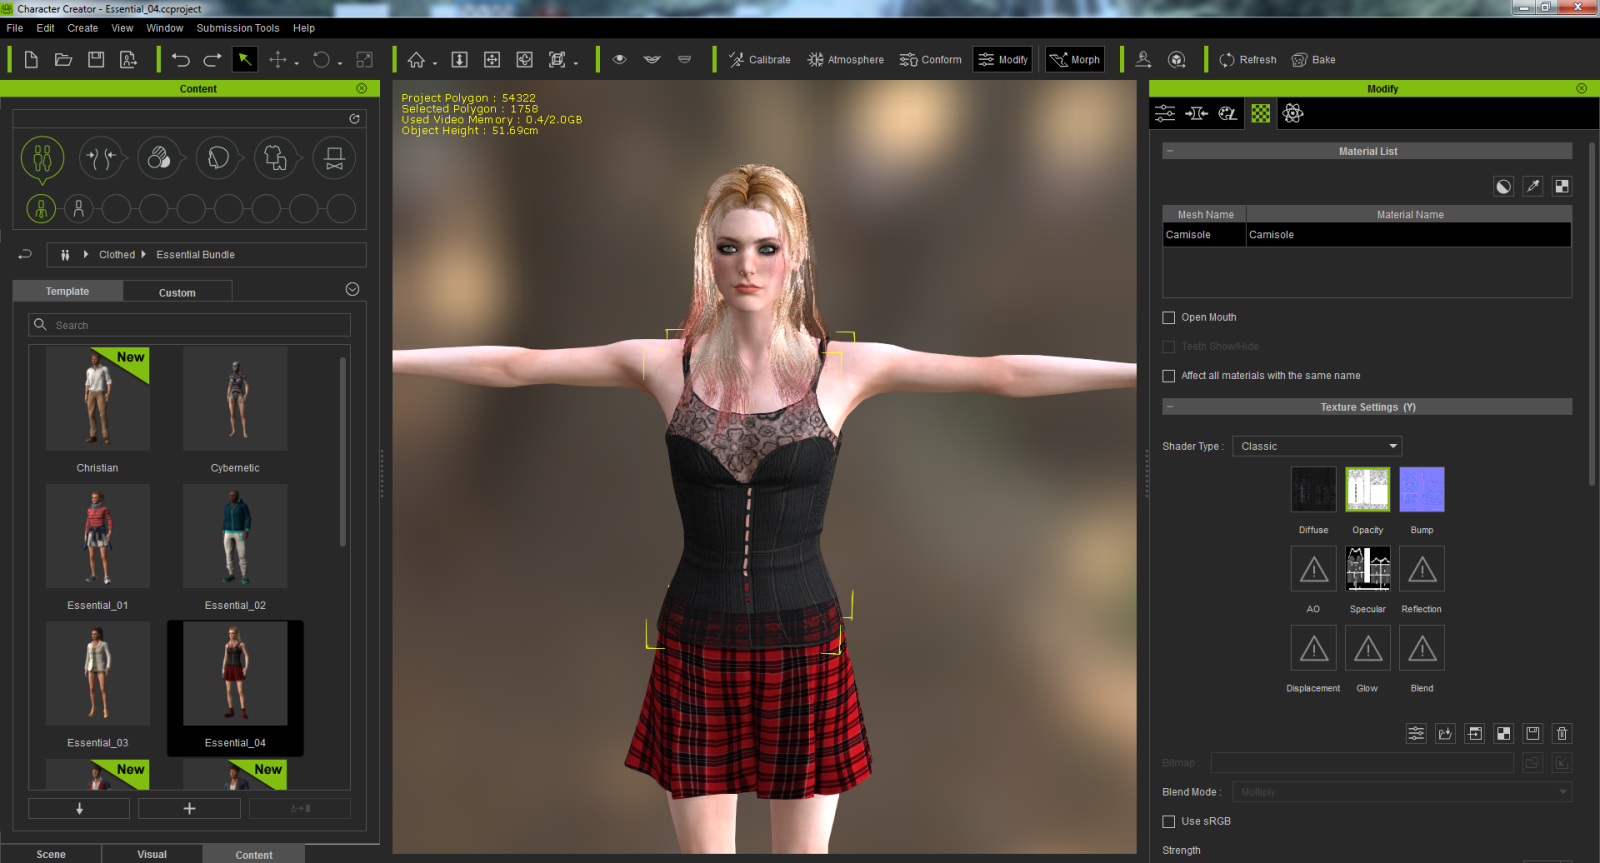Screen dimensions: 1600x863
Task: Click the Morph button
Action: point(1074,60)
